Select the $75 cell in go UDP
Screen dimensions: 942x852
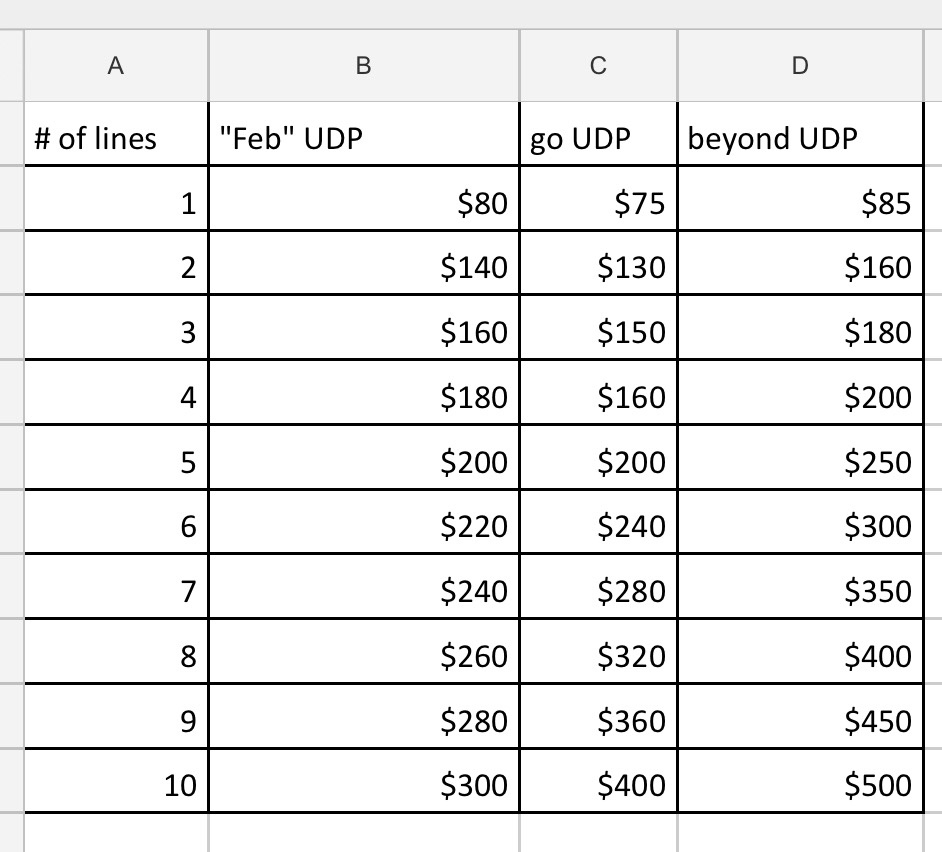point(598,204)
